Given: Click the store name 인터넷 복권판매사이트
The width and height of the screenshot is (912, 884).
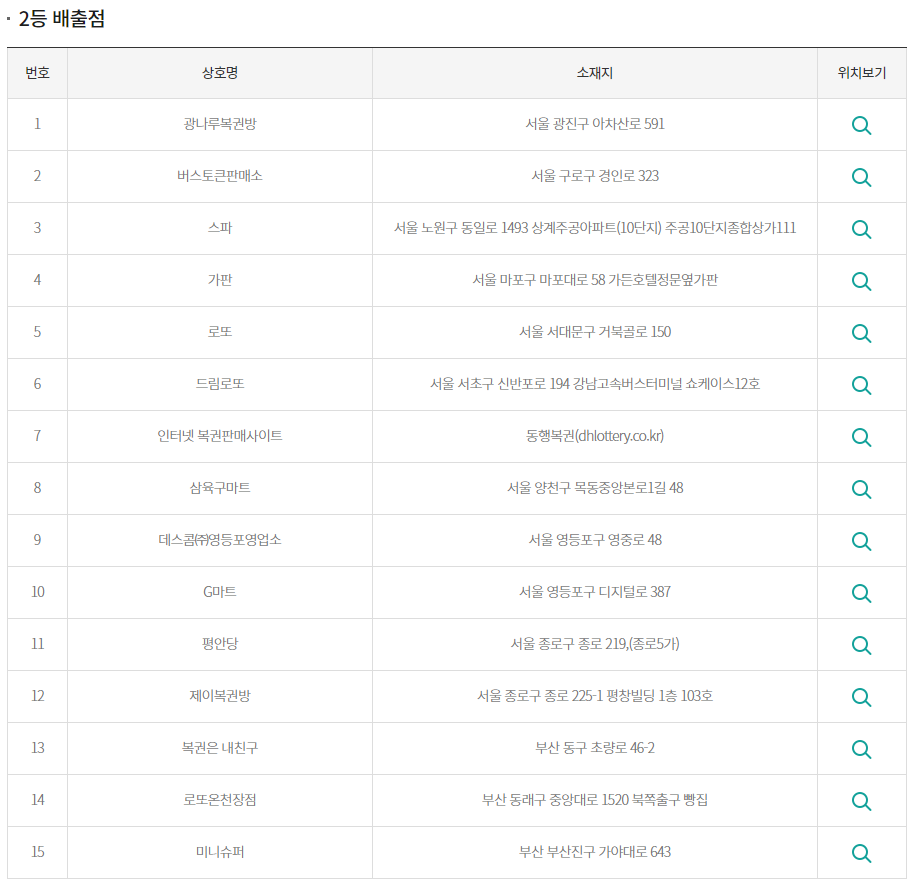Looking at the screenshot, I should click(x=220, y=436).
